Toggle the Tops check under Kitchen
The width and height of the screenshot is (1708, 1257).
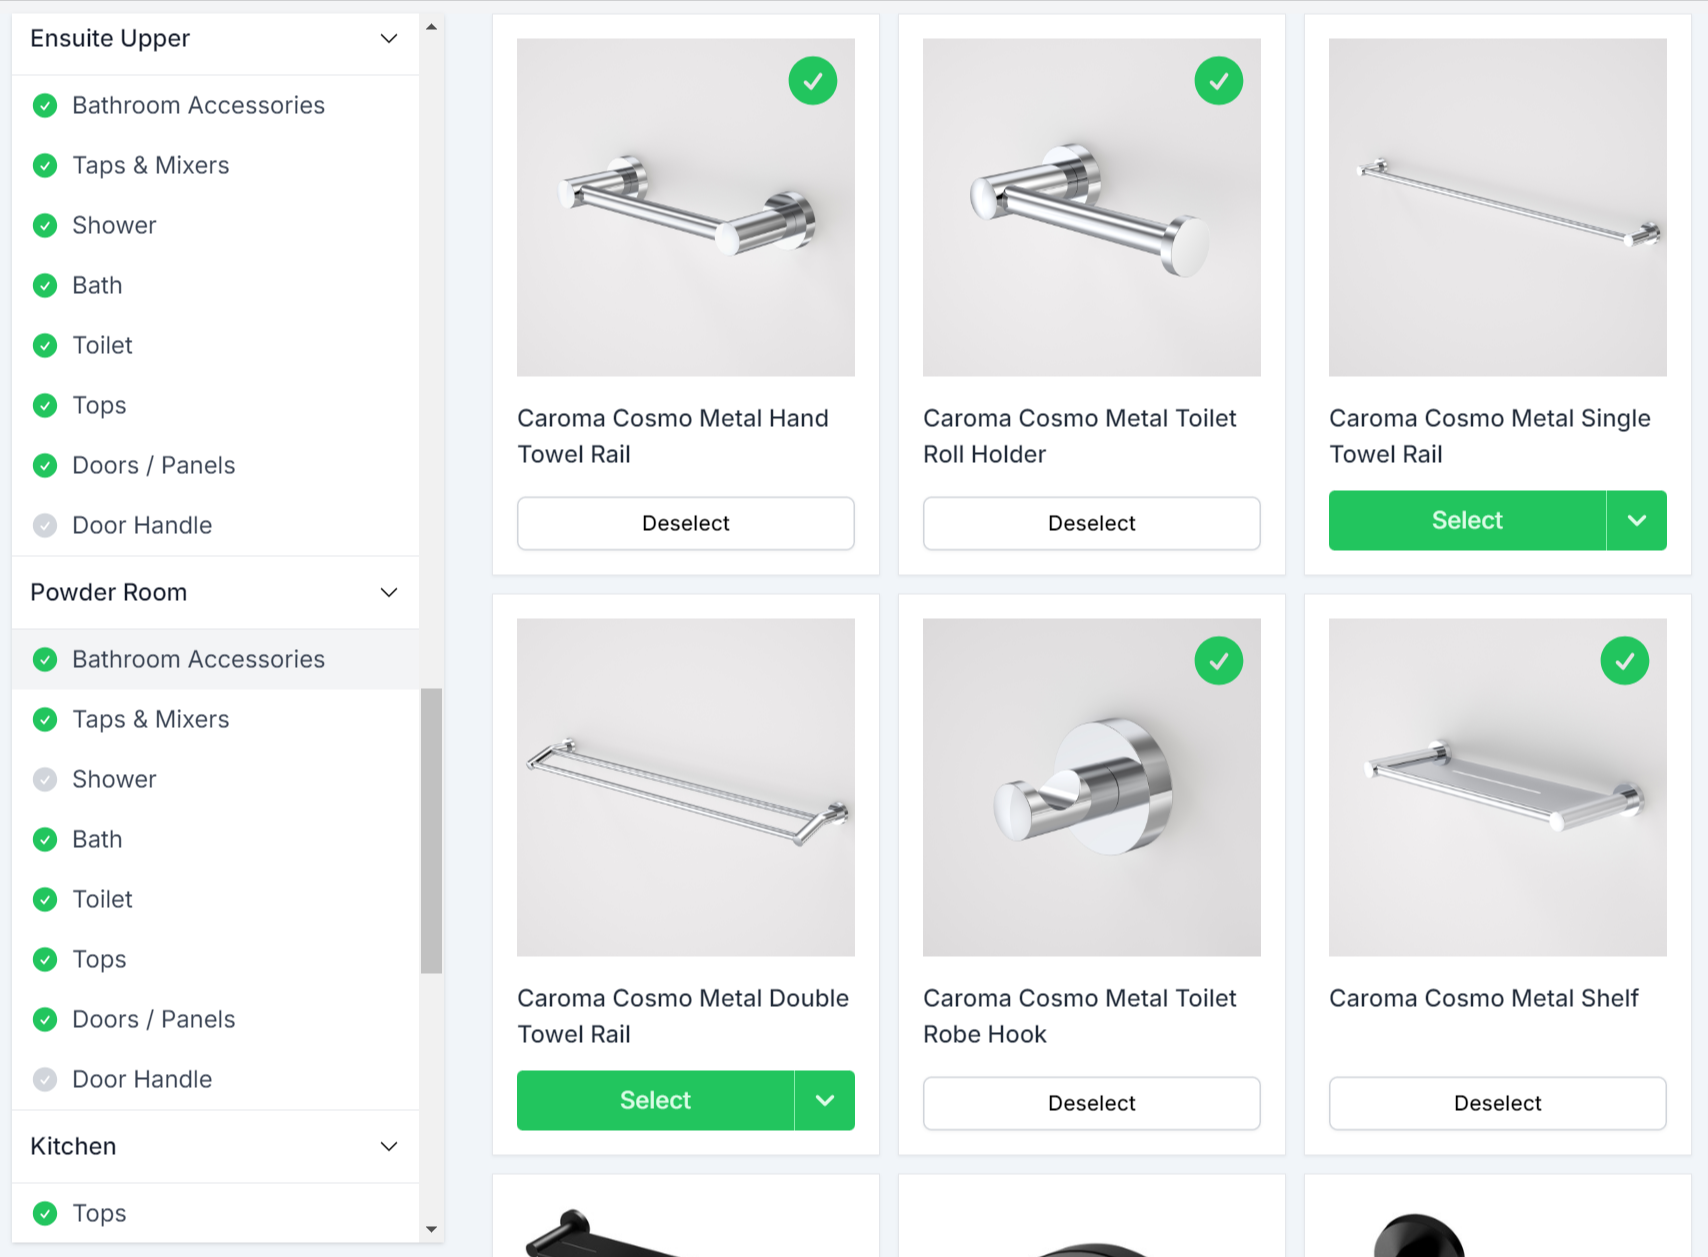[x=45, y=1213]
